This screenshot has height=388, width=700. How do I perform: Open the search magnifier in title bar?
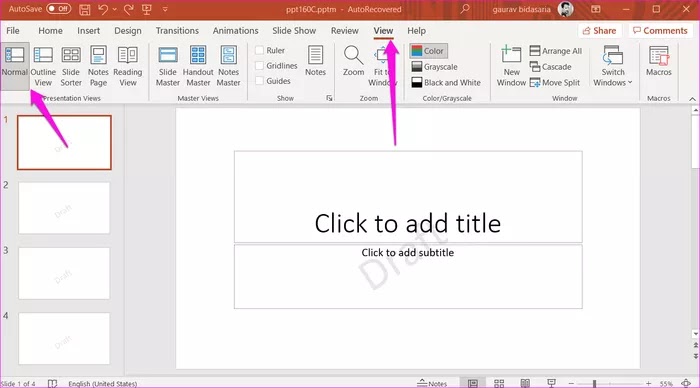tap(465, 9)
